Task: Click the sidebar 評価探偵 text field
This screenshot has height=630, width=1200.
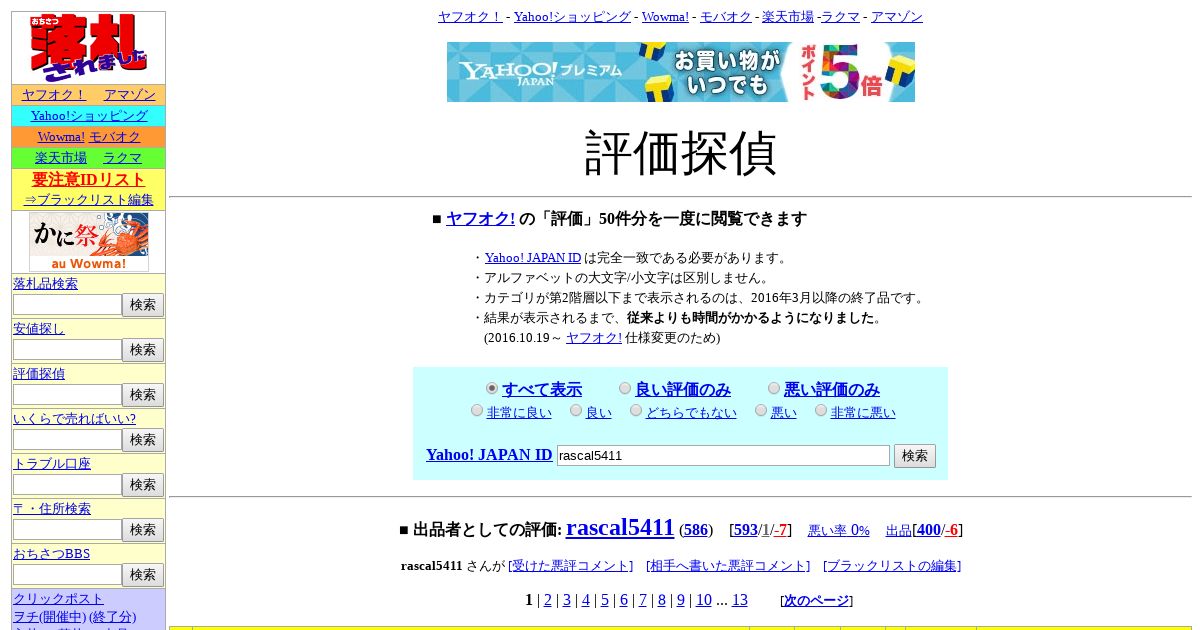Action: 67,395
